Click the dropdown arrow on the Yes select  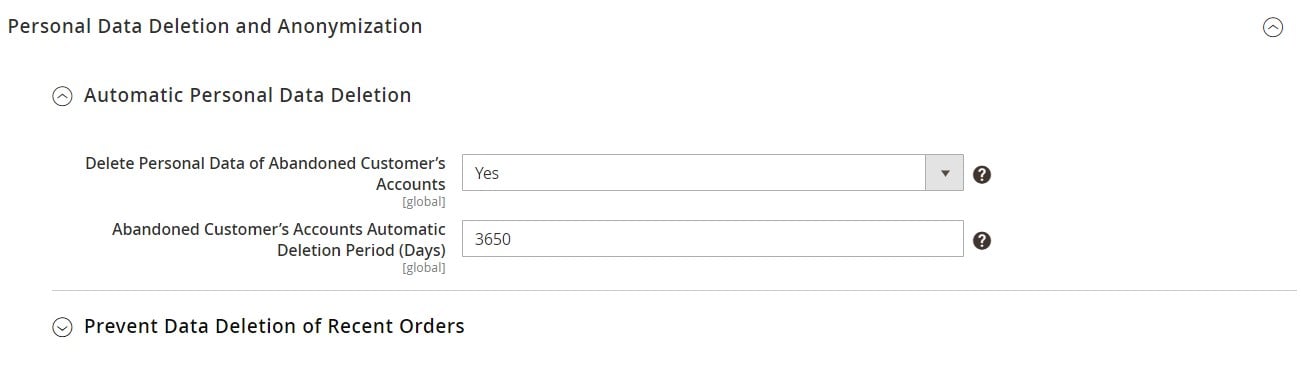(945, 173)
